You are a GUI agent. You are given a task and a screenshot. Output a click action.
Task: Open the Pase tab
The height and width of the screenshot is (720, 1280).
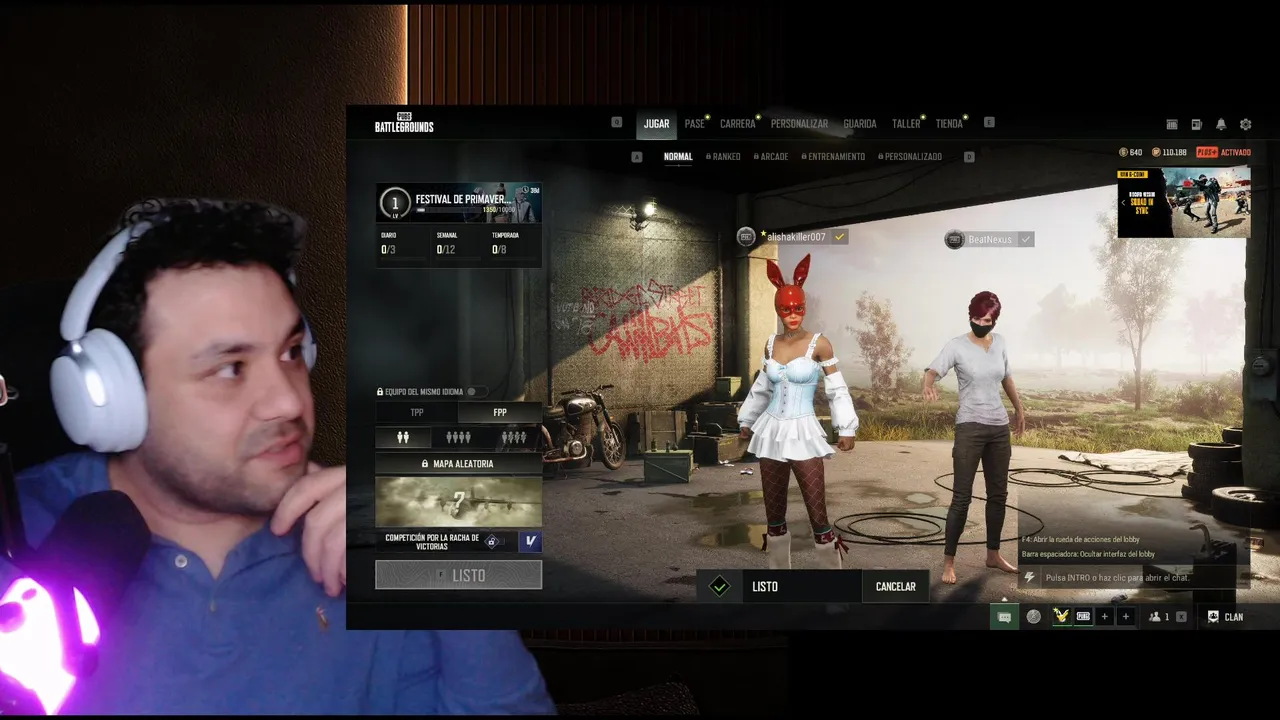click(695, 124)
